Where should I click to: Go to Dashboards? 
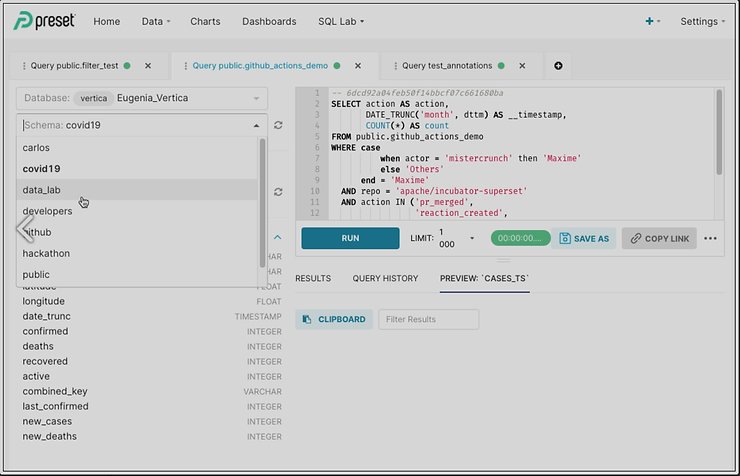click(x=269, y=21)
